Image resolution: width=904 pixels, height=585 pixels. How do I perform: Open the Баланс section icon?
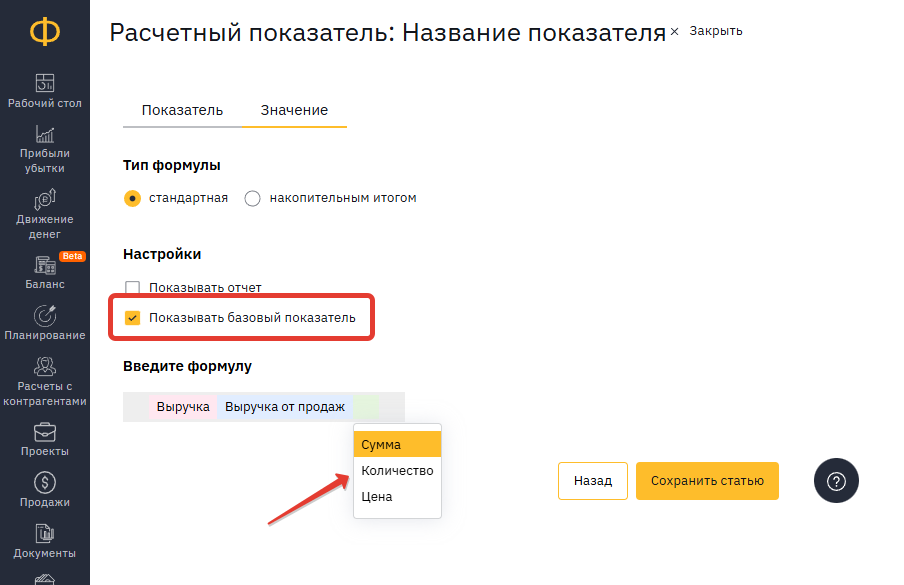coord(45,265)
